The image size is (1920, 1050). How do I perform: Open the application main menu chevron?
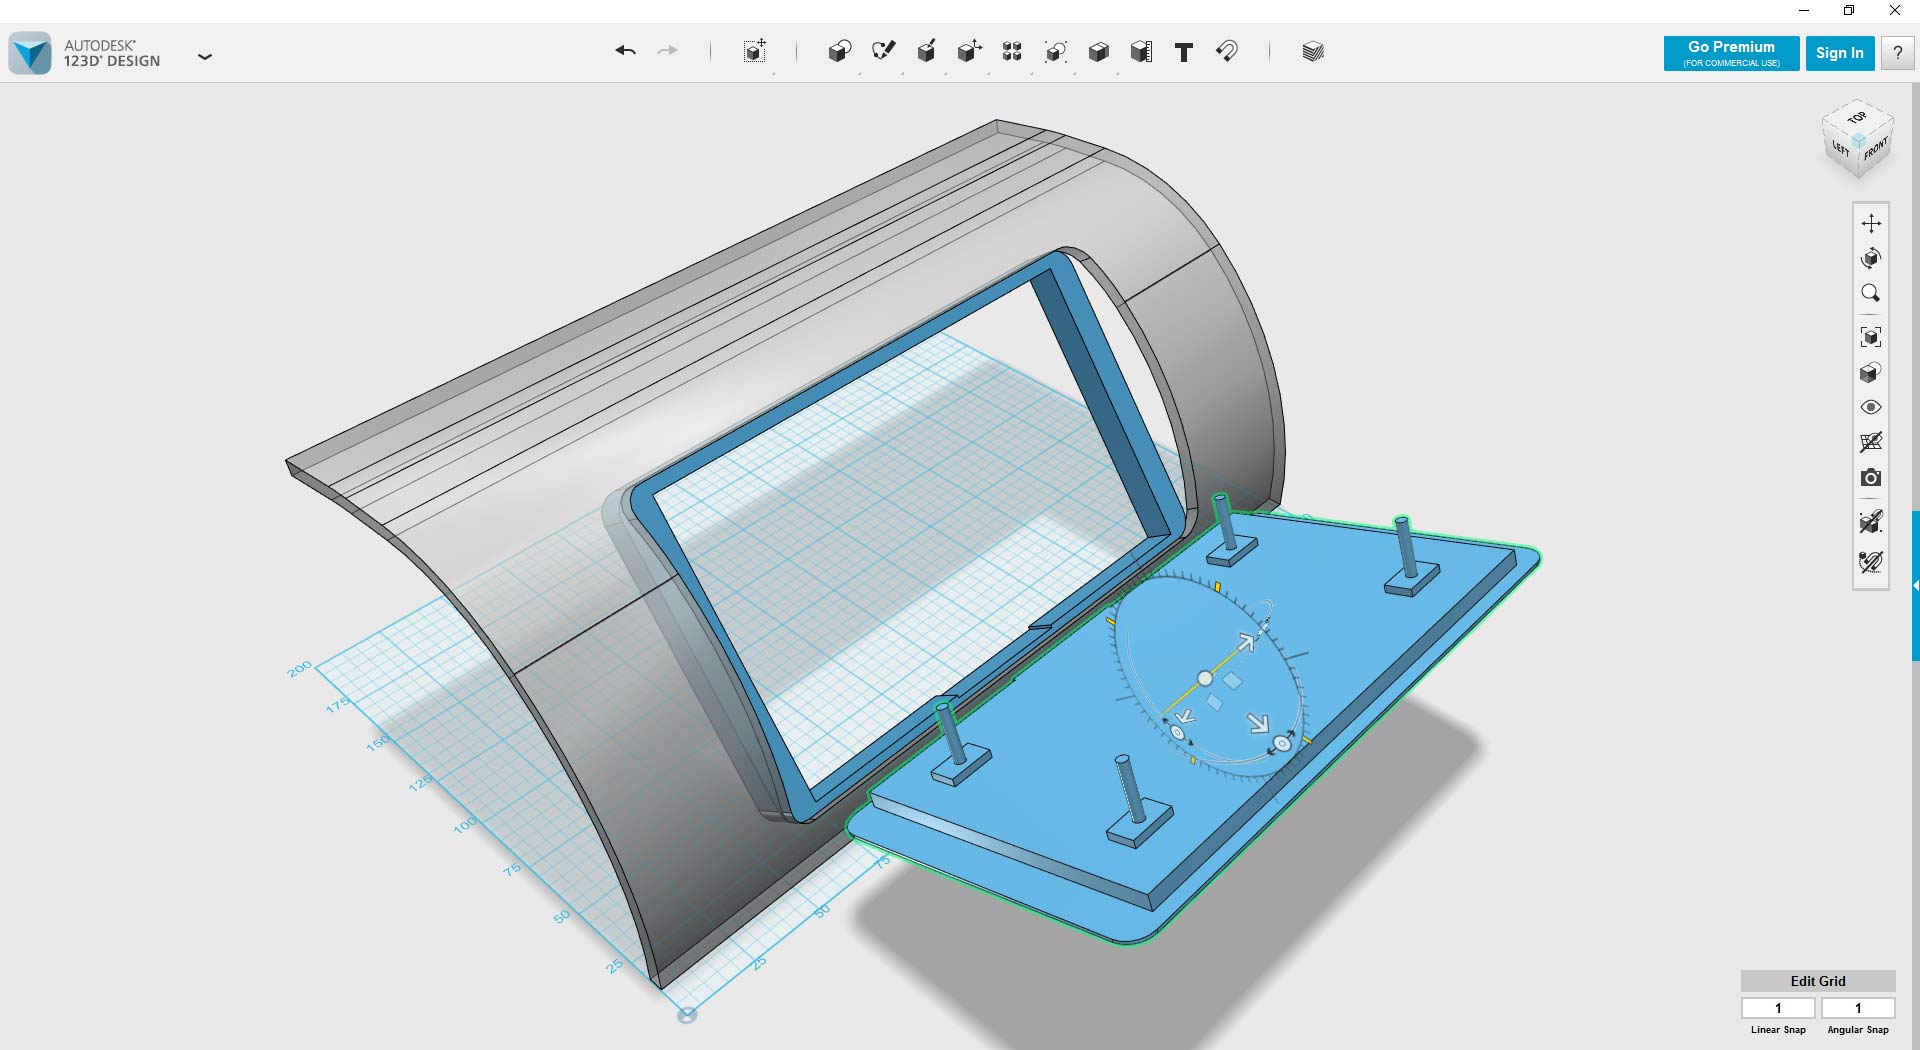(205, 57)
